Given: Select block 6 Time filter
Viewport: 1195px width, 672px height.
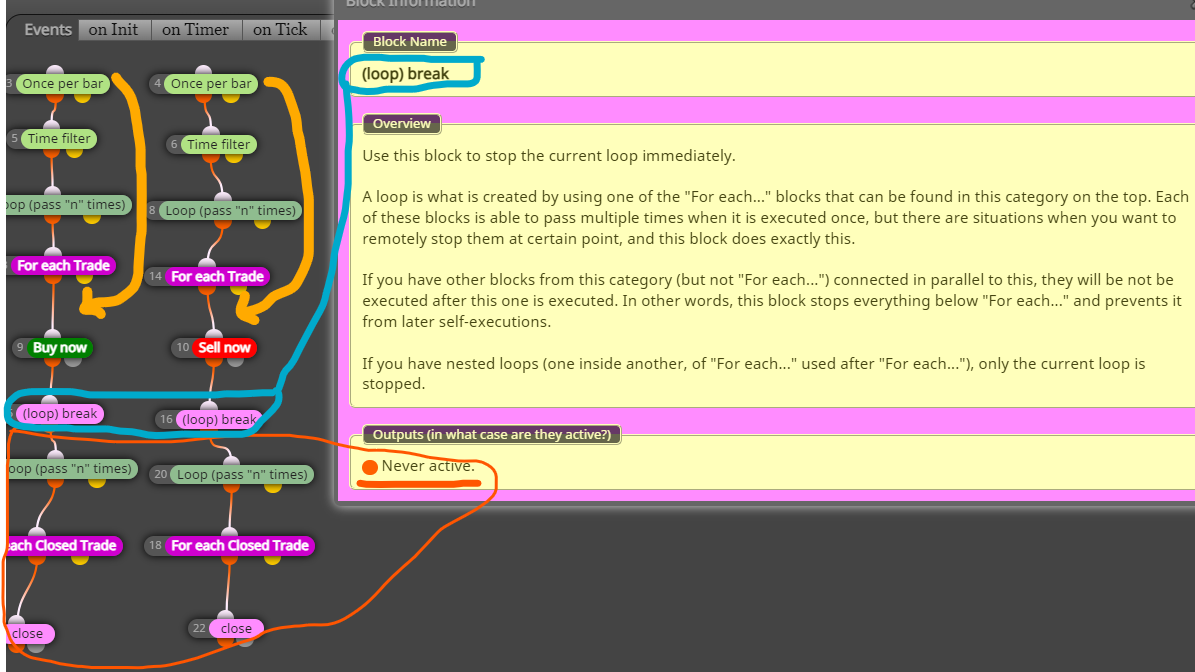Looking at the screenshot, I should coord(219,145).
